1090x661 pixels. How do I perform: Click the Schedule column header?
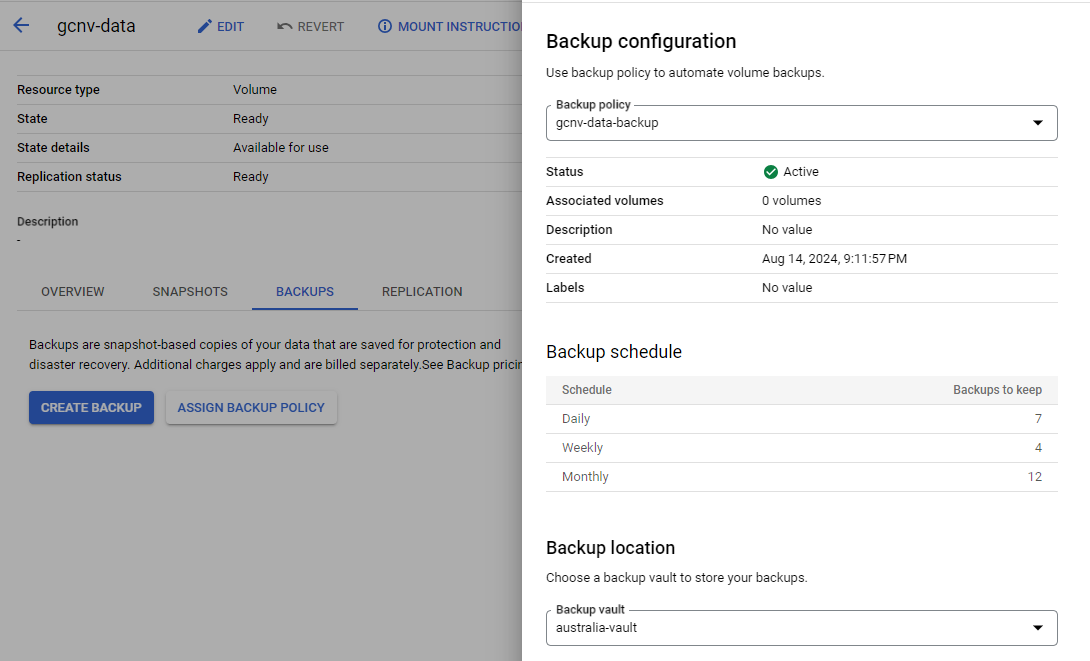click(x=587, y=390)
